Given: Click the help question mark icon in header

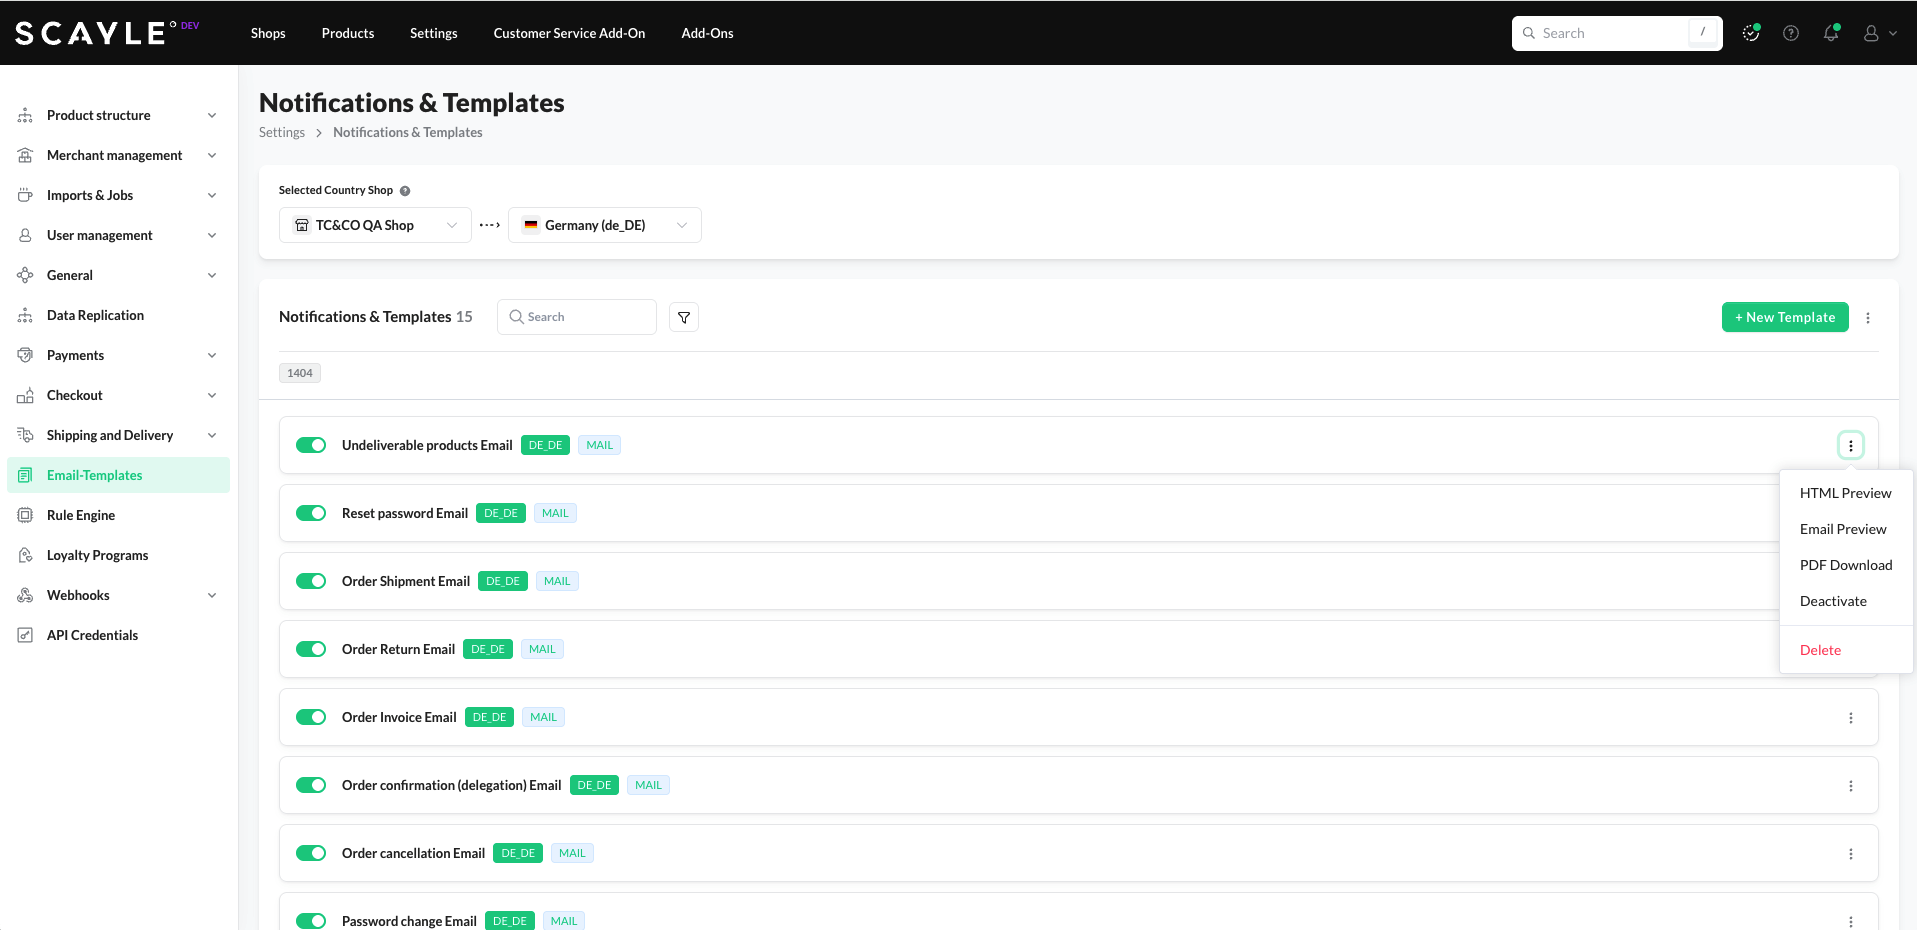Looking at the screenshot, I should point(1790,33).
